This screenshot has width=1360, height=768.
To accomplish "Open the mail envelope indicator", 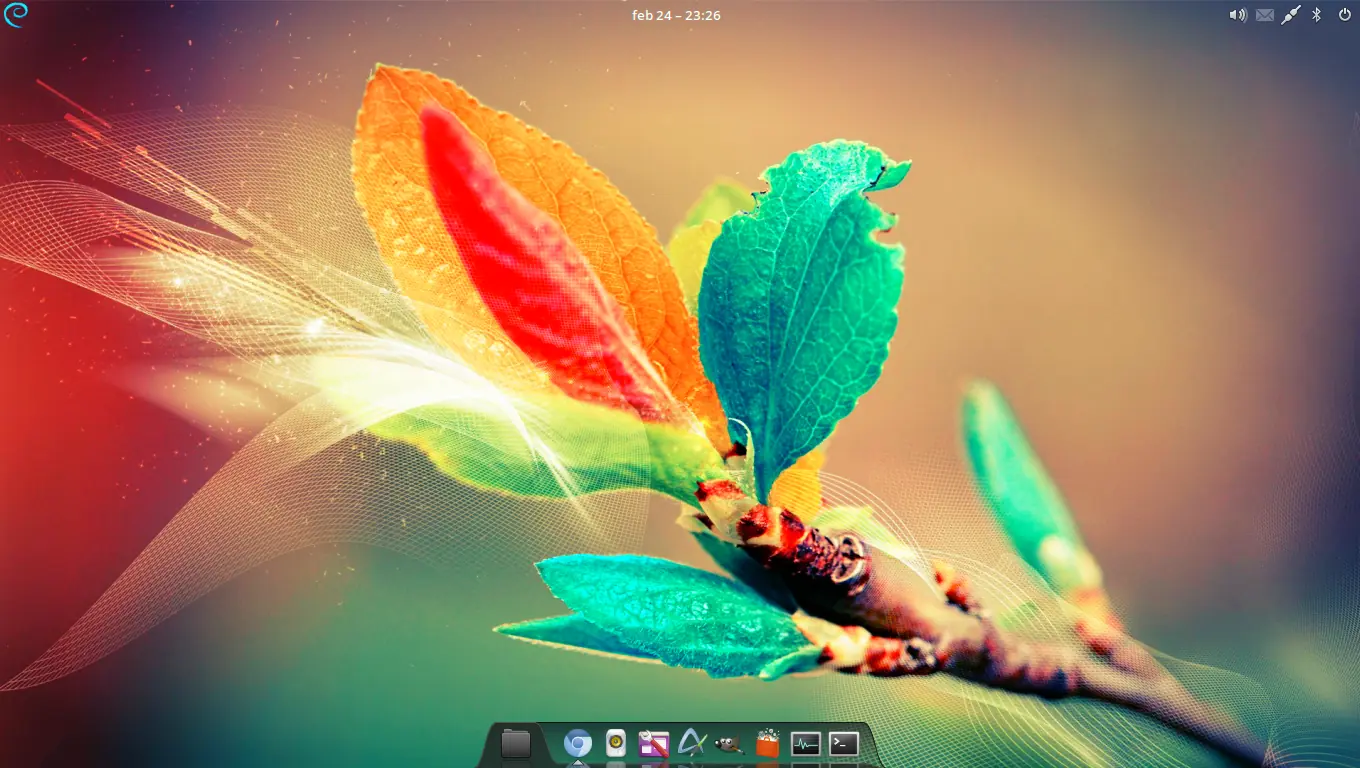I will coord(1264,15).
